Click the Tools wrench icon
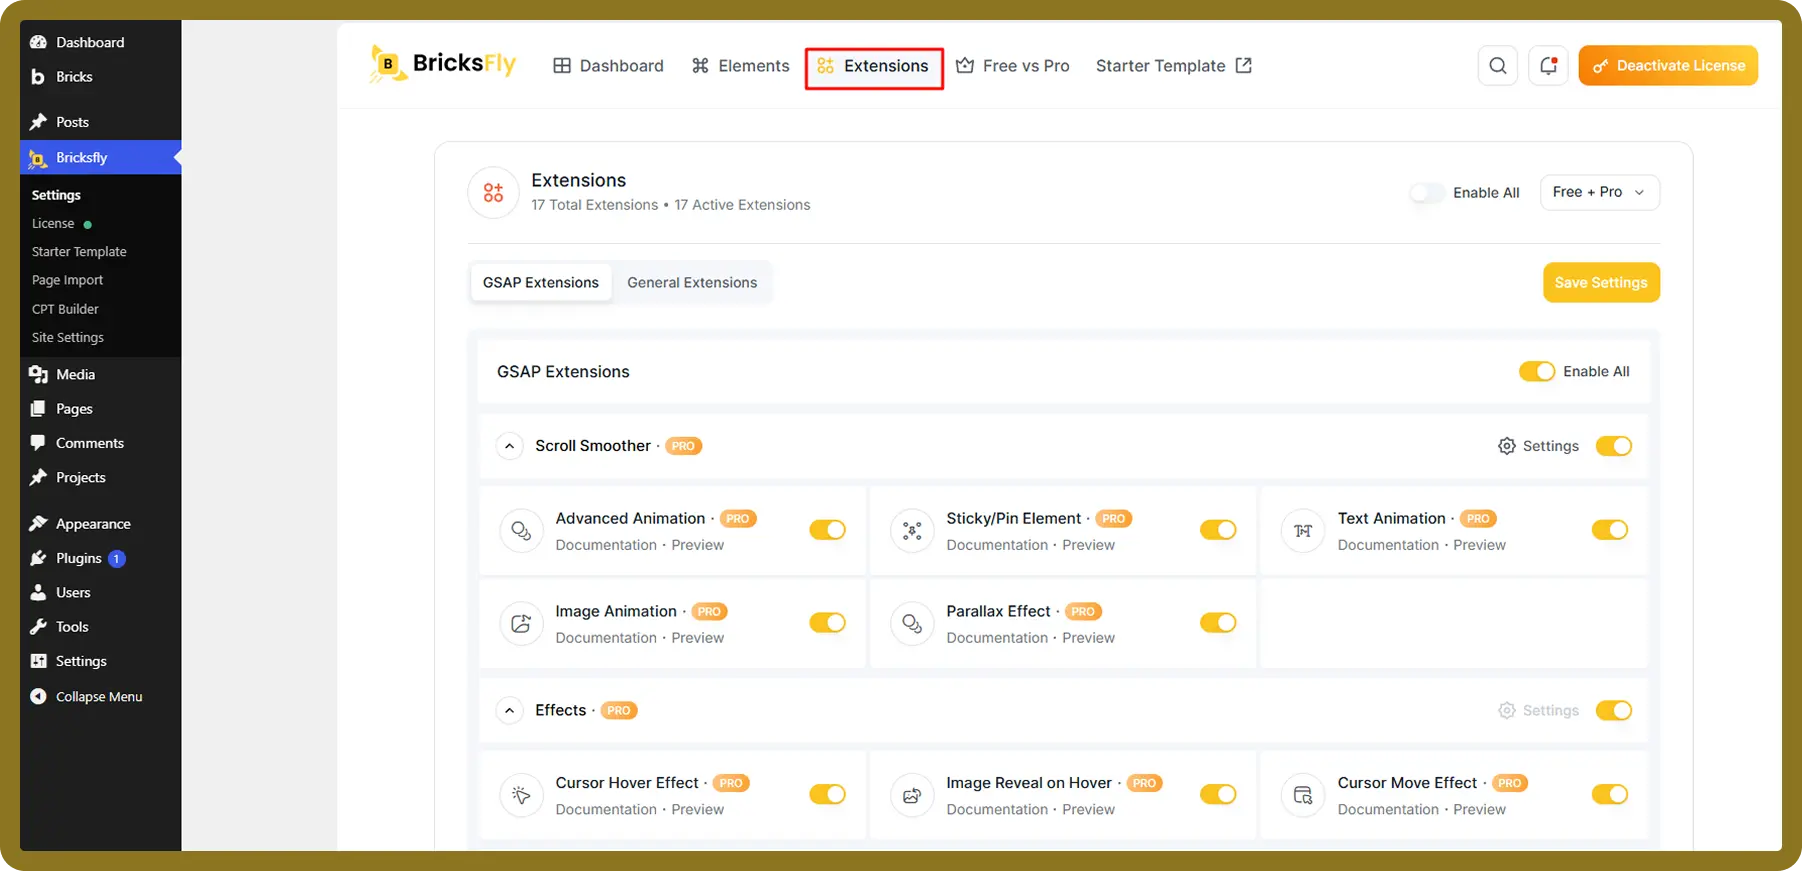This screenshot has height=871, width=1802. pyautogui.click(x=38, y=627)
